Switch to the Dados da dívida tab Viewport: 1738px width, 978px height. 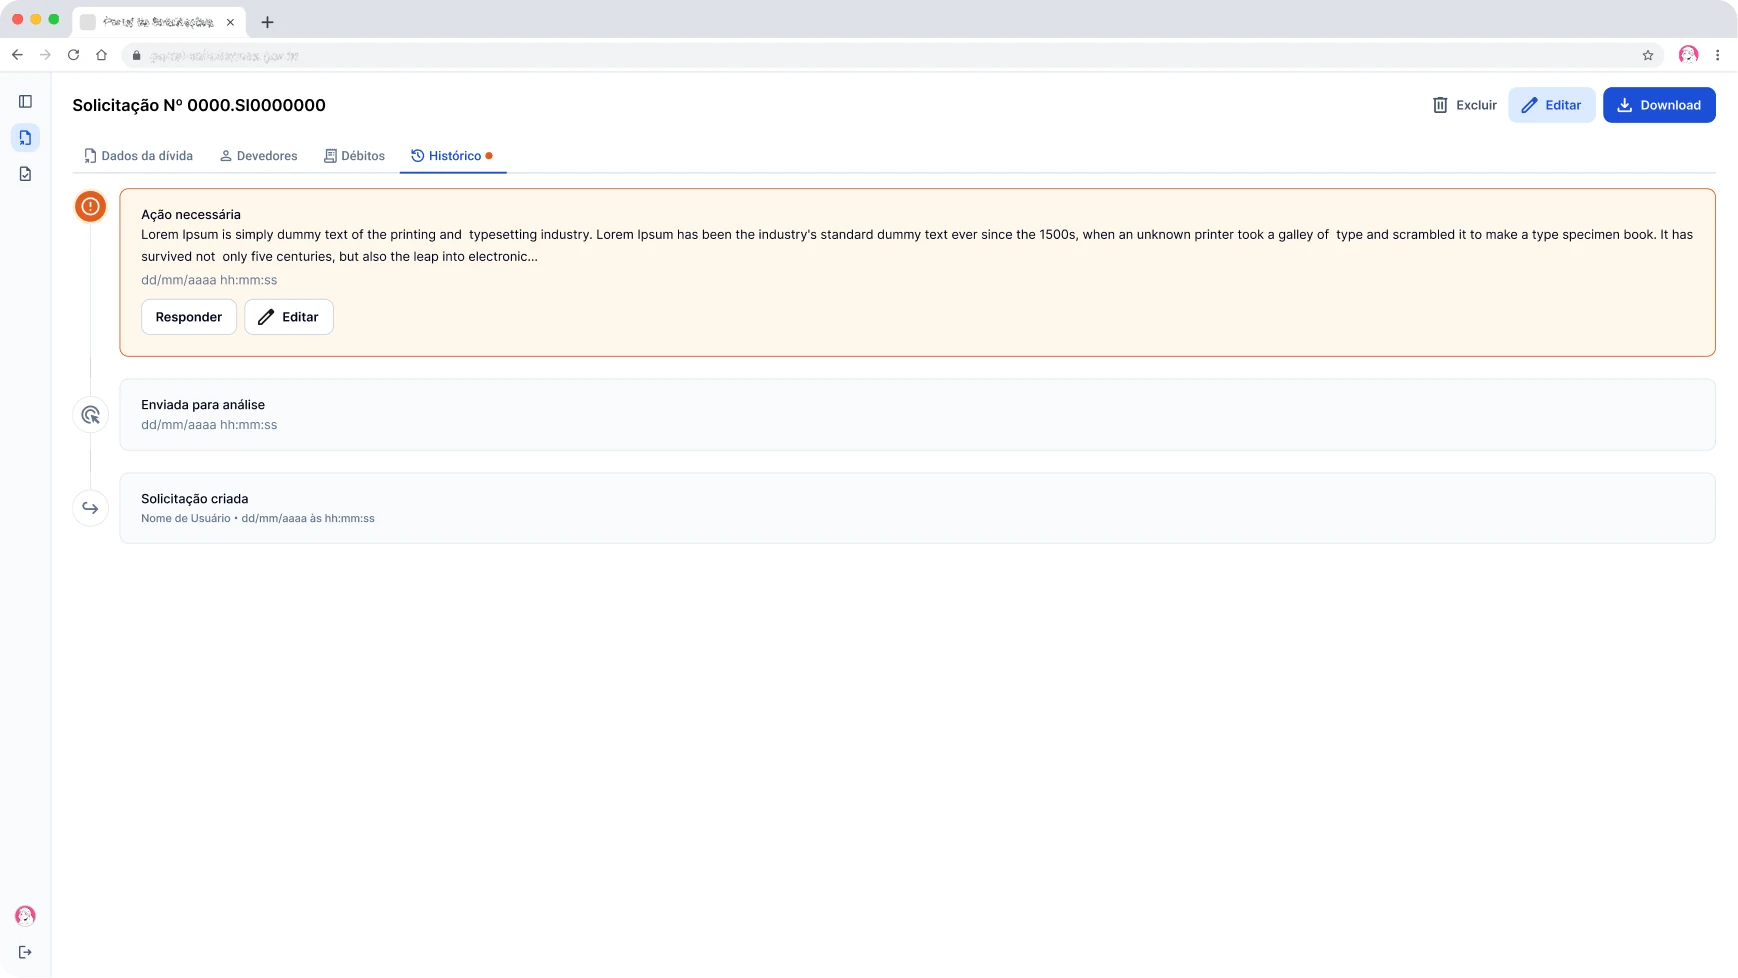pyautogui.click(x=138, y=156)
